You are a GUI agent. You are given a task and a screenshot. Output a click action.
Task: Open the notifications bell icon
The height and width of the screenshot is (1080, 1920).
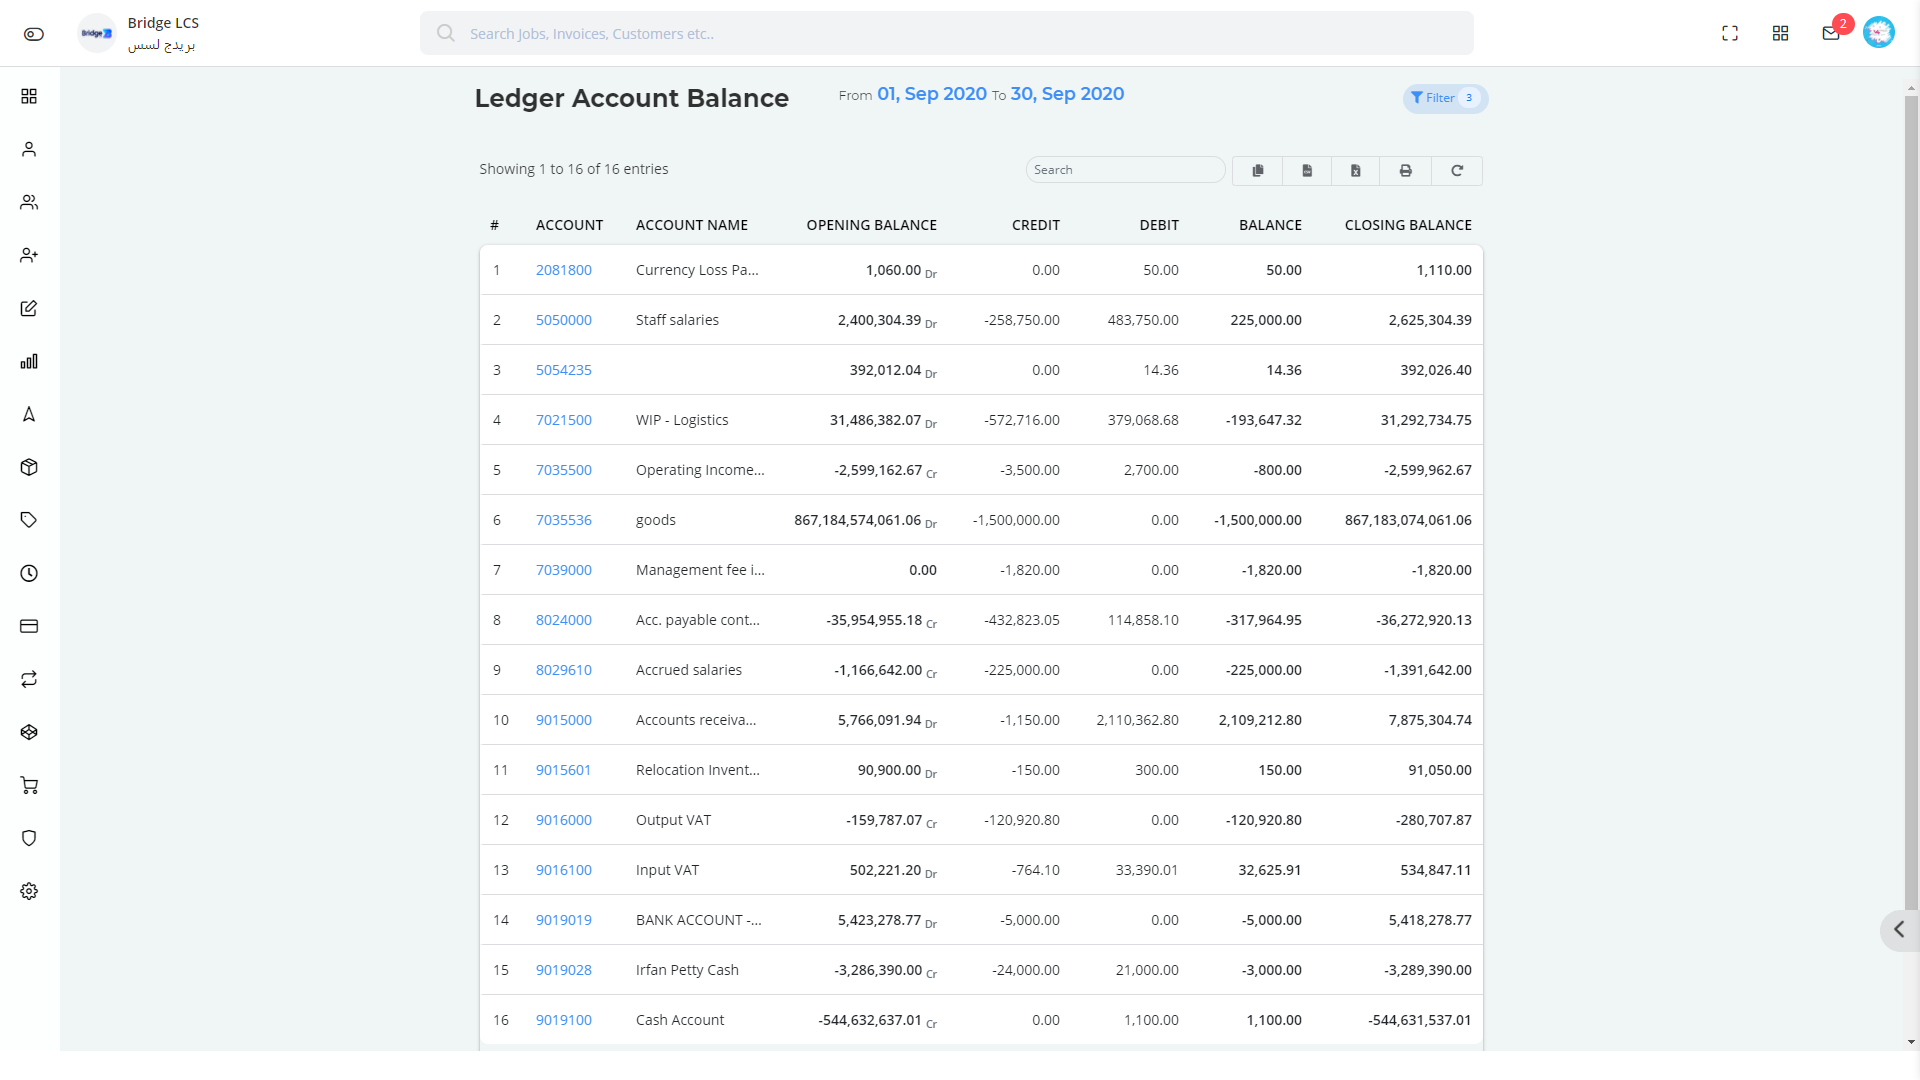click(x=1830, y=33)
